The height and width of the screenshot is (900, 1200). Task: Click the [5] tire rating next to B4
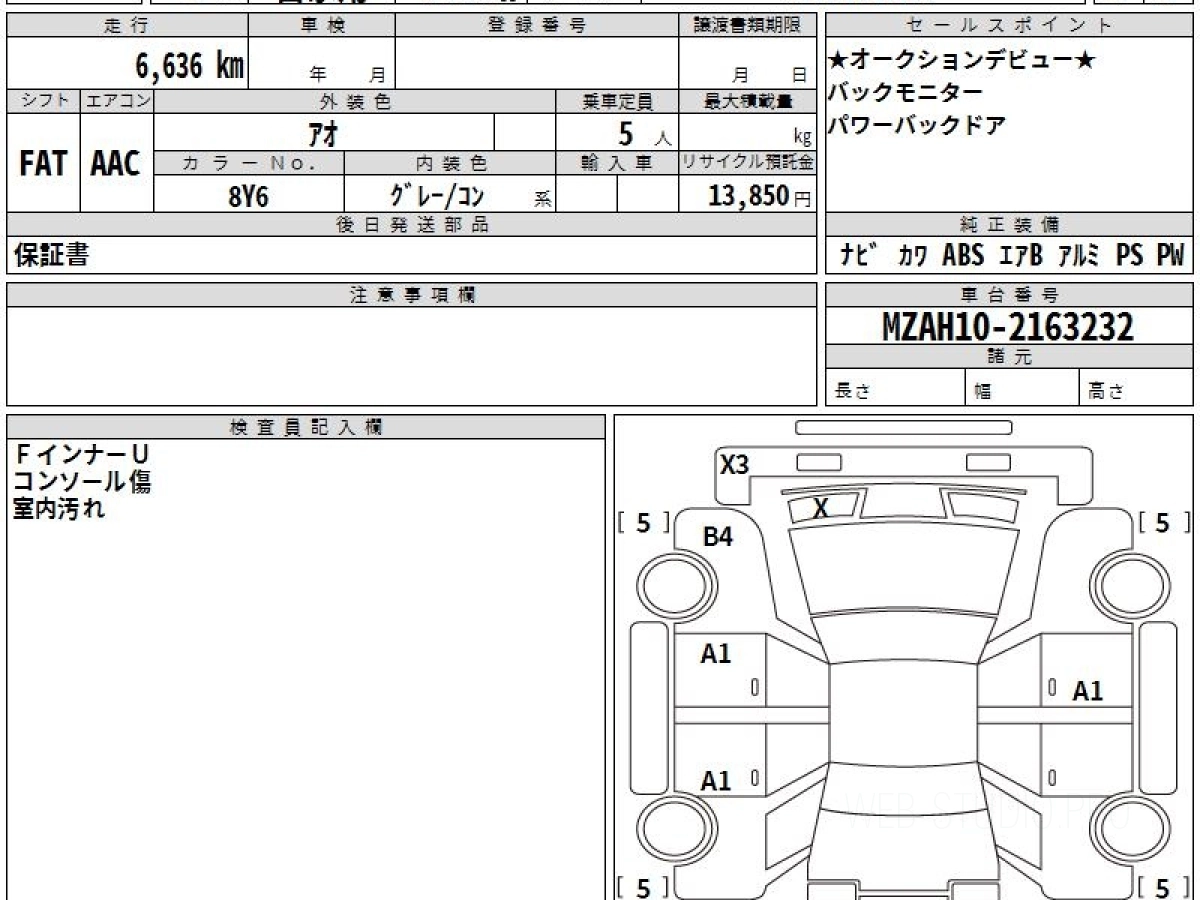pyautogui.click(x=643, y=522)
